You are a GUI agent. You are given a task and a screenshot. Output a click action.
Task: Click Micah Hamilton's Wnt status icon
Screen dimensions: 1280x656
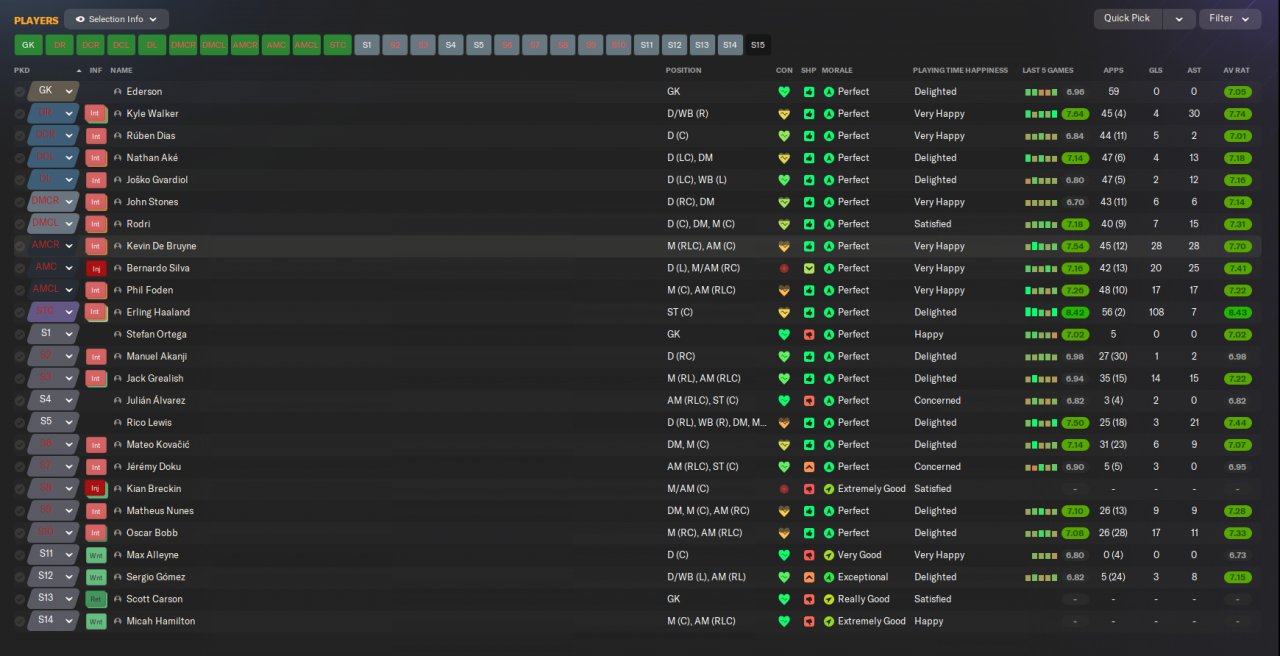[96, 621]
